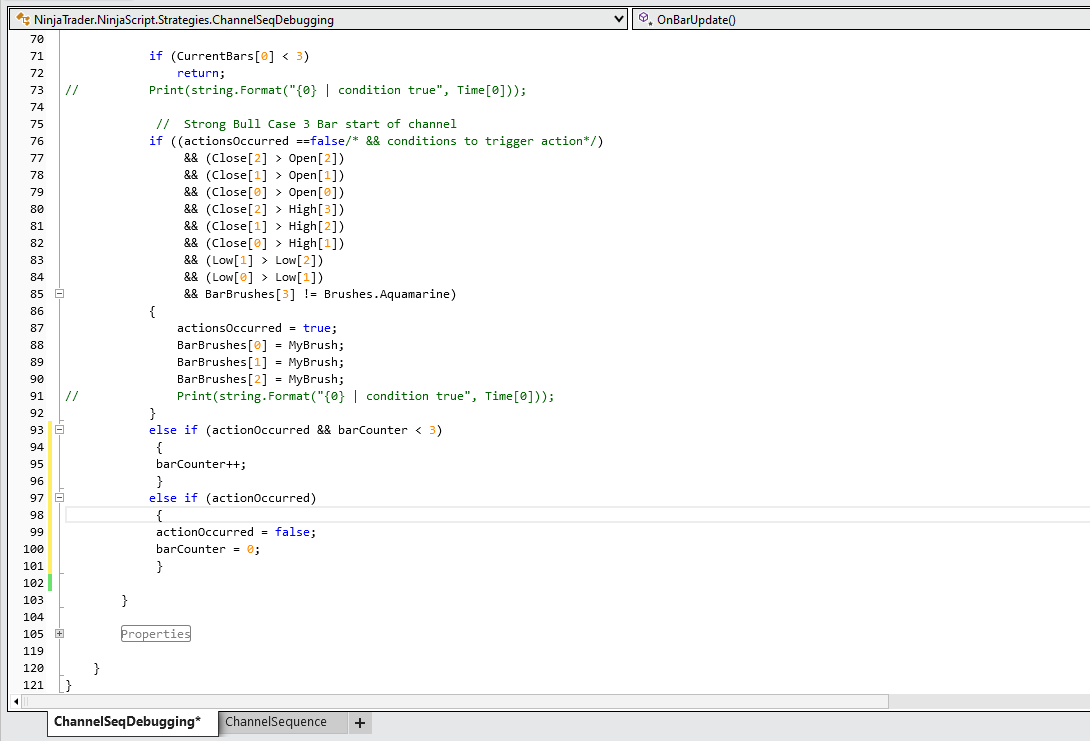Click the class icon beside NinjaTrader.NinjaScript.Strategies
1090x741 pixels.
click(x=23, y=19)
